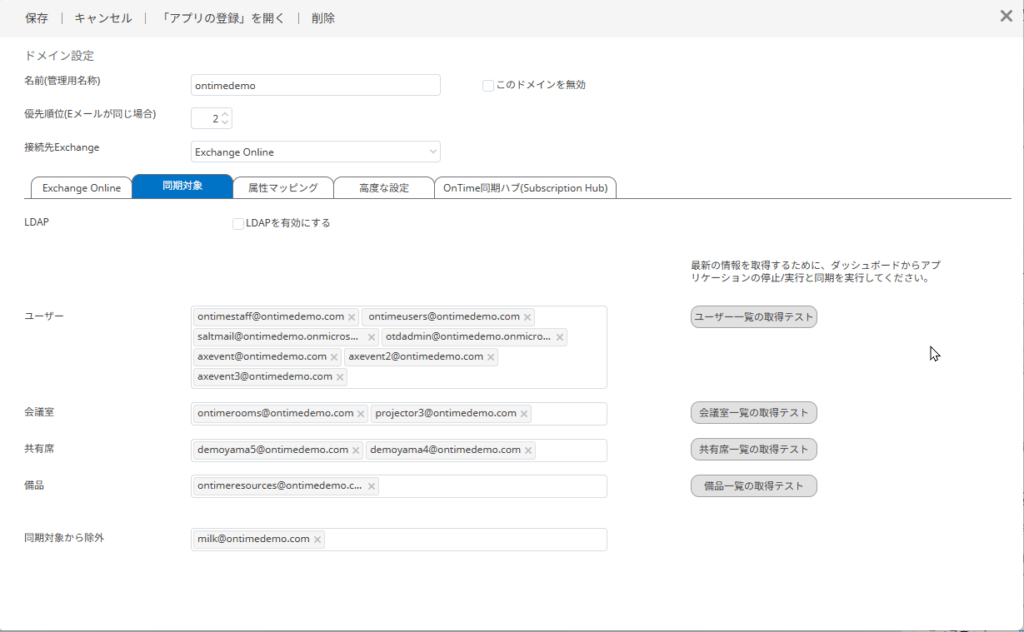Viewport: 1024px width, 632px height.
Task: Enable the このドメインを無効 checkbox
Action: click(488, 85)
